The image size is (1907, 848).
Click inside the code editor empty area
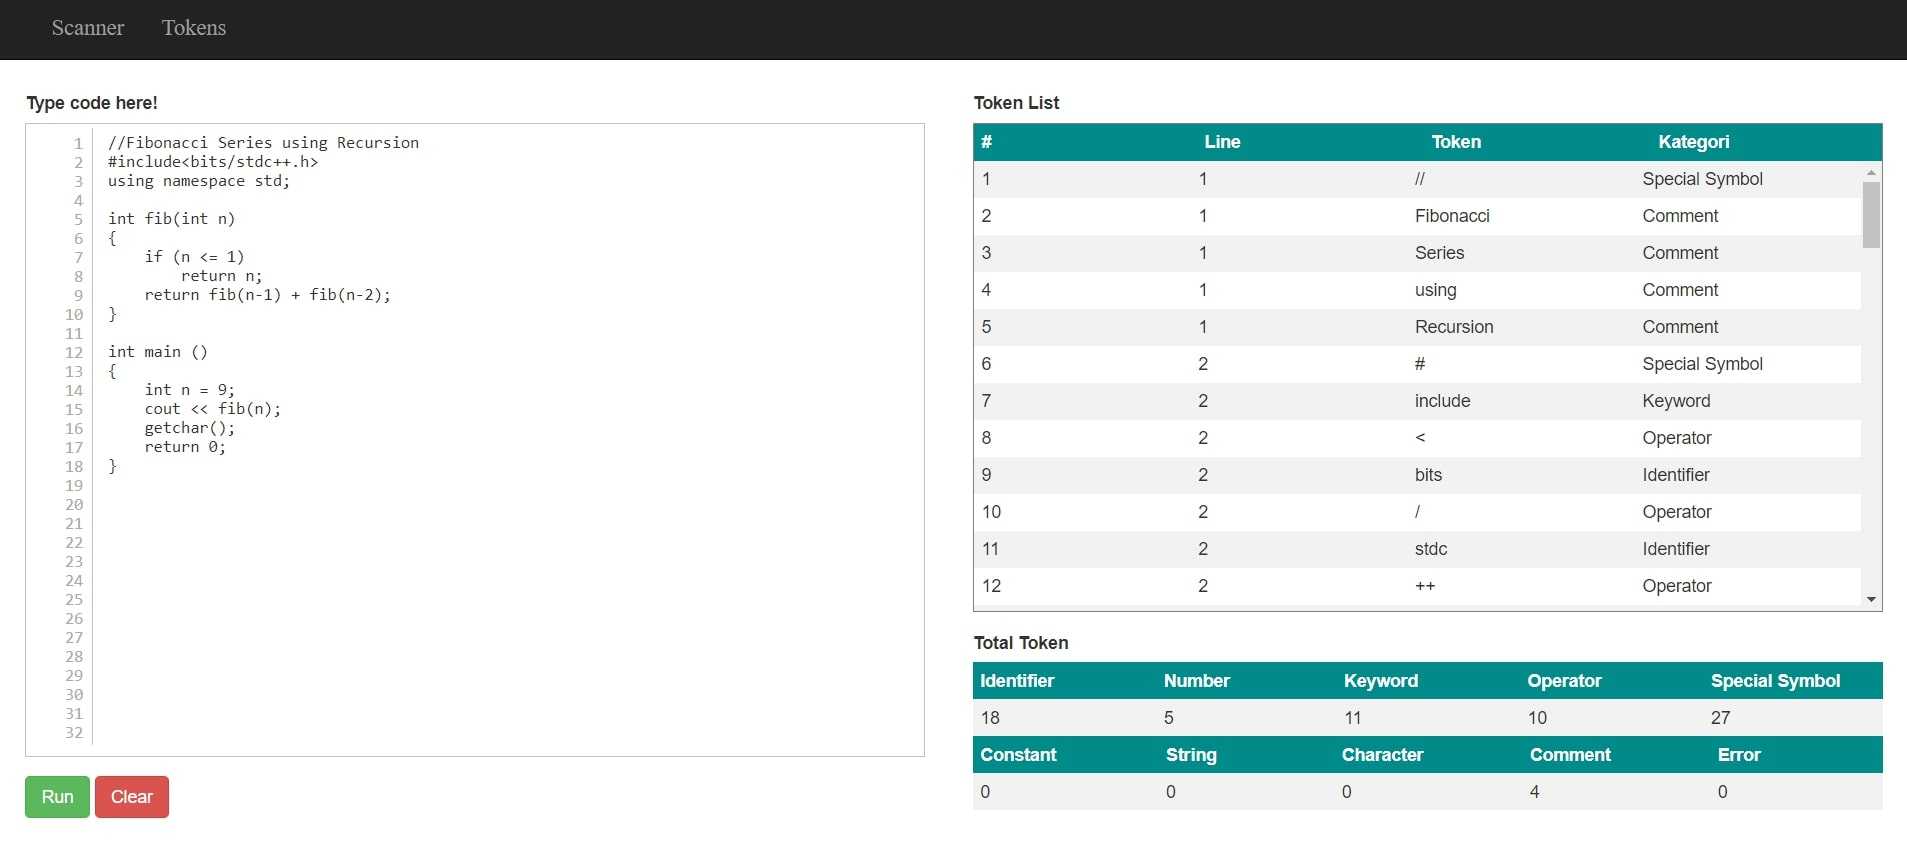point(500,600)
